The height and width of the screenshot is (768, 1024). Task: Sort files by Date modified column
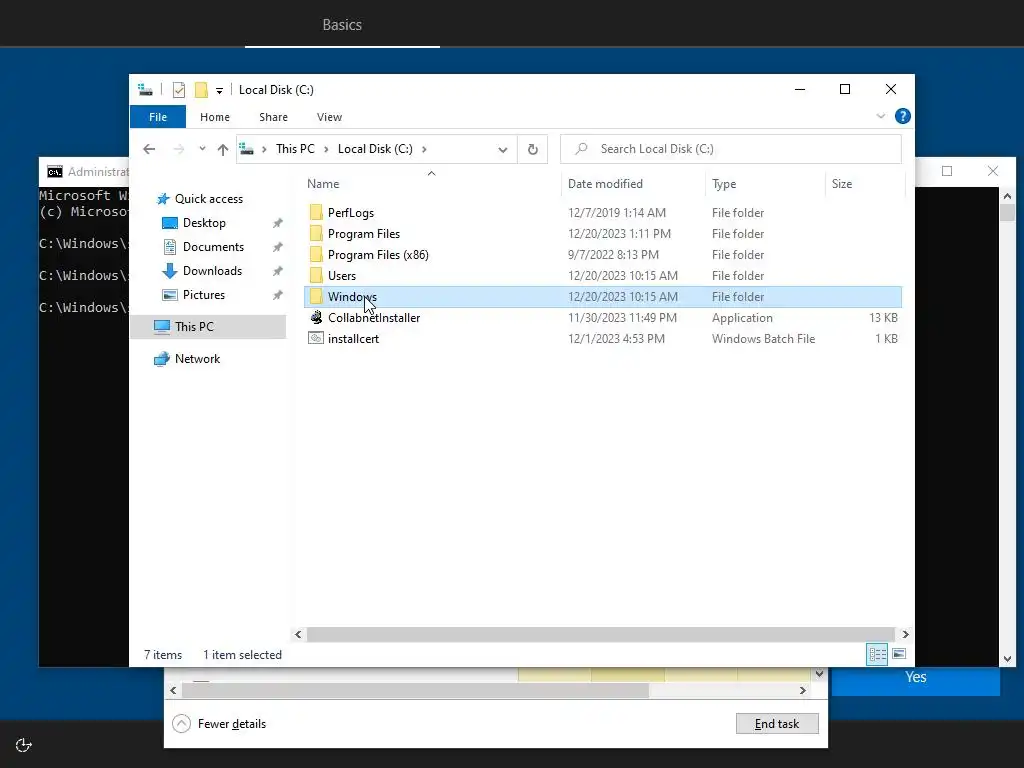click(633, 184)
